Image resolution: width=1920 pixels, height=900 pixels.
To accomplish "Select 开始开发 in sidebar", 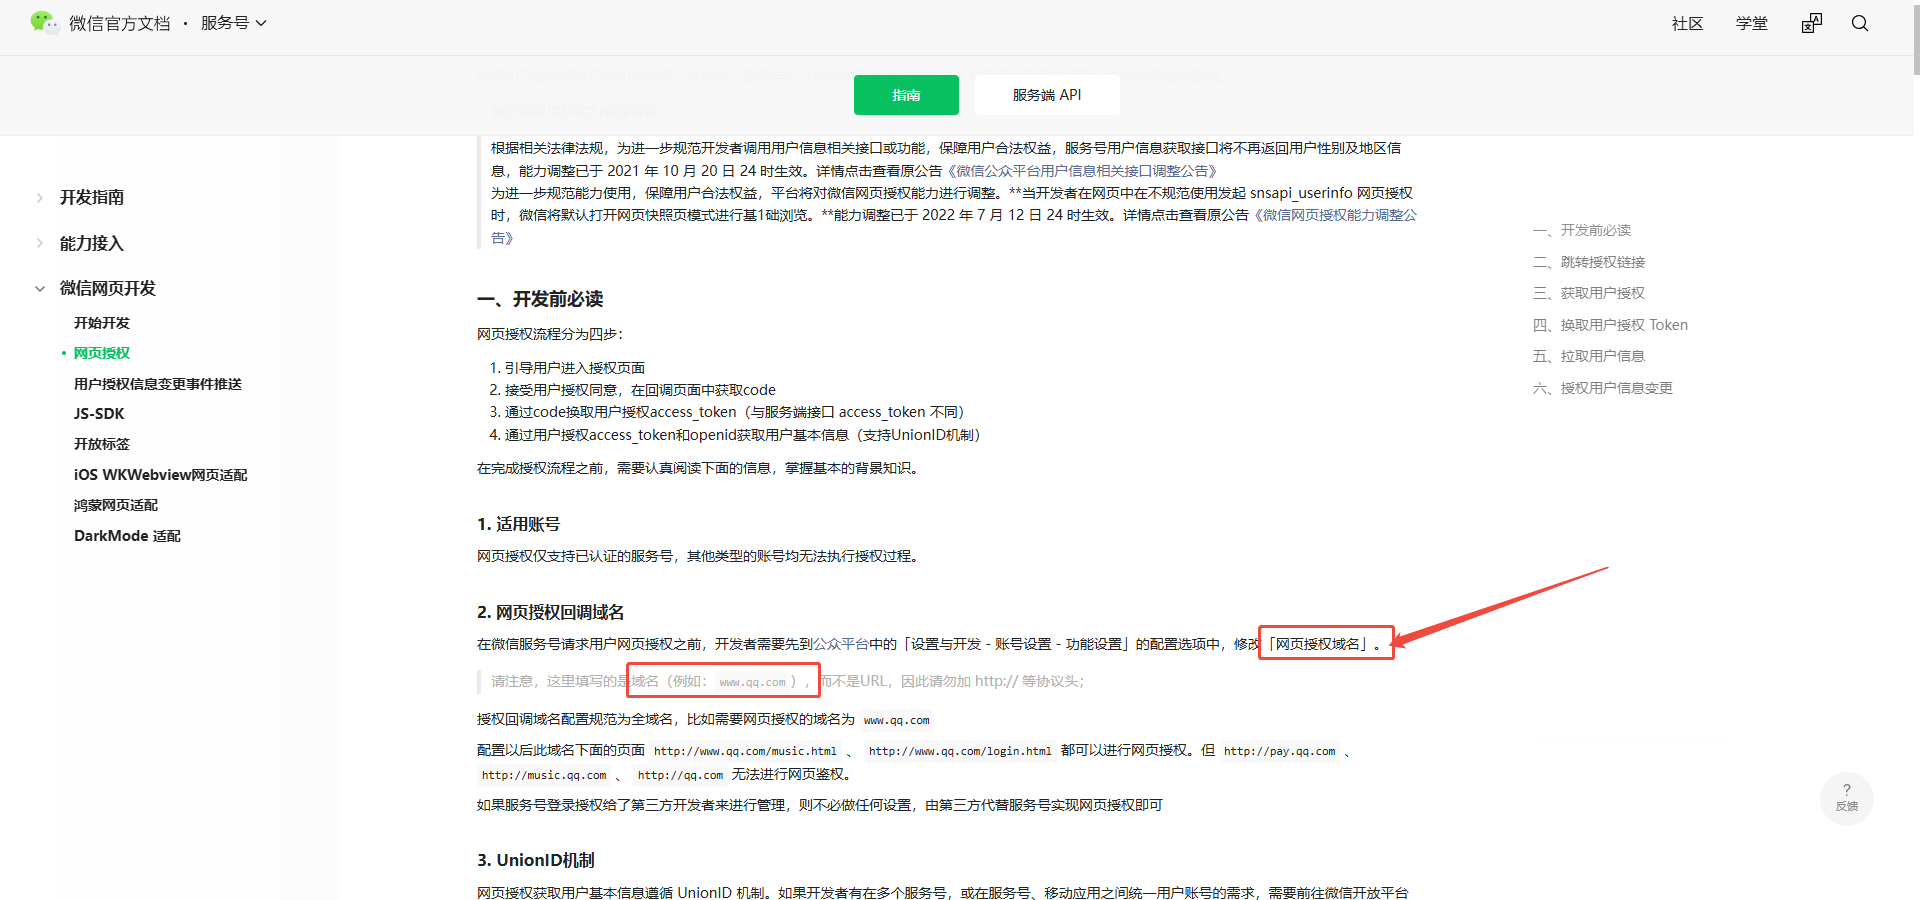I will tap(102, 323).
